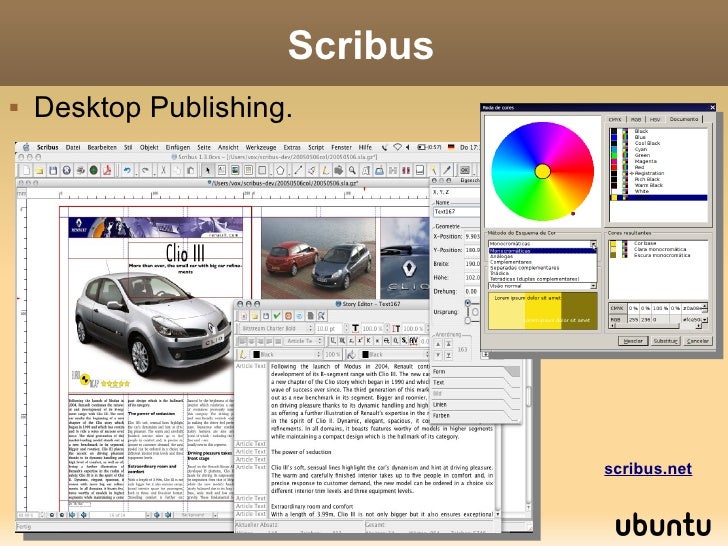Select the Insert Polygon tool
Screen dimensions: 728x546
tap(280, 170)
